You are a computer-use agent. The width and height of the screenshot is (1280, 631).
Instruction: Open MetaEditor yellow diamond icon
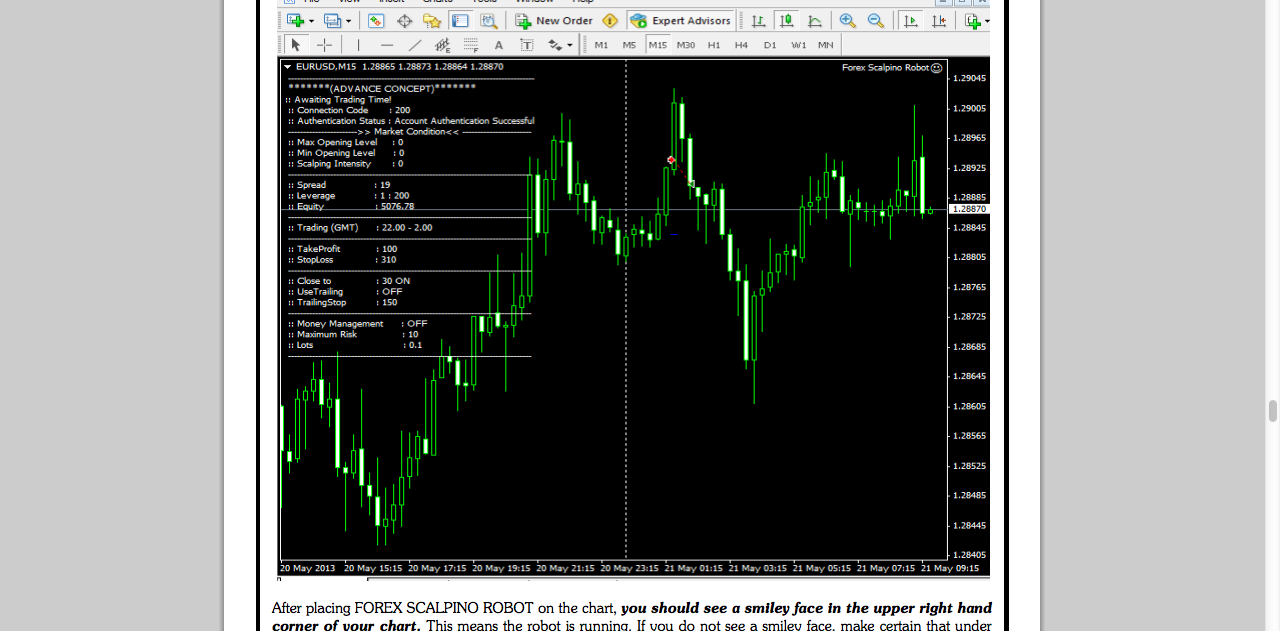click(x=610, y=20)
